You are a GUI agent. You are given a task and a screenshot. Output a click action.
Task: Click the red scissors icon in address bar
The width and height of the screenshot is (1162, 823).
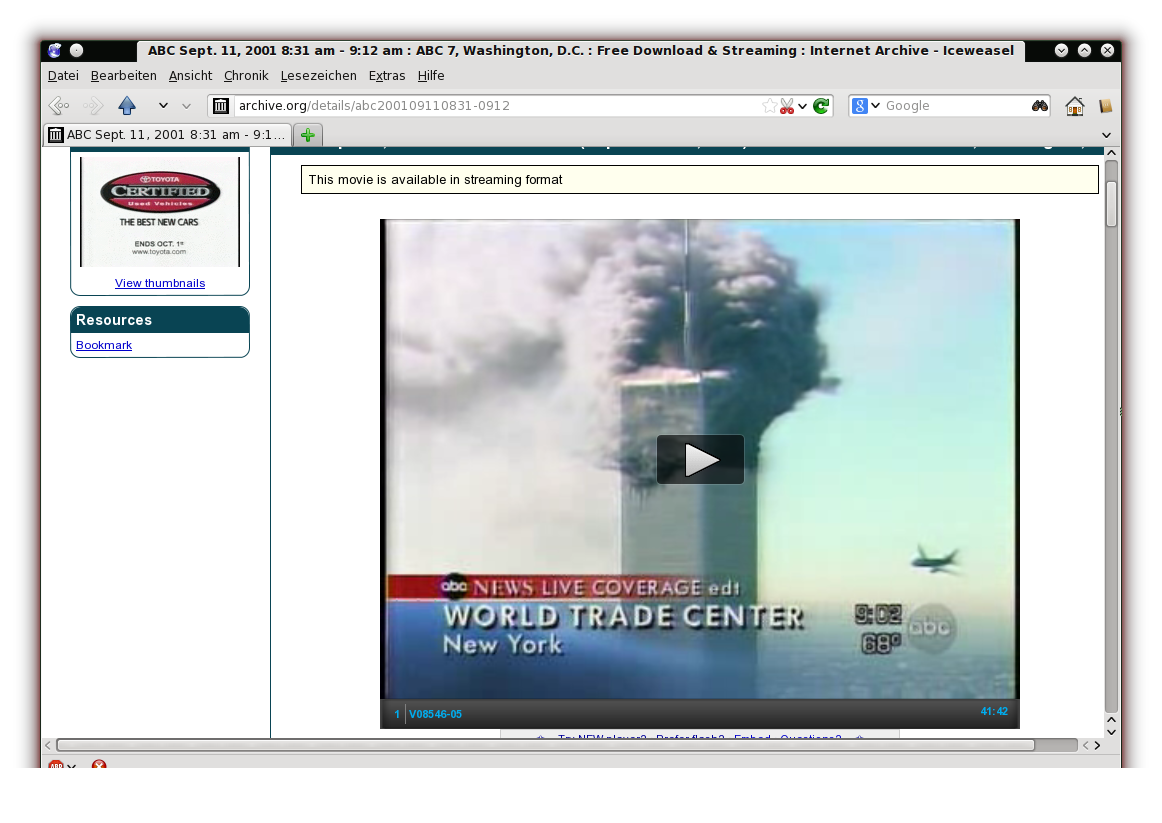[x=787, y=106]
